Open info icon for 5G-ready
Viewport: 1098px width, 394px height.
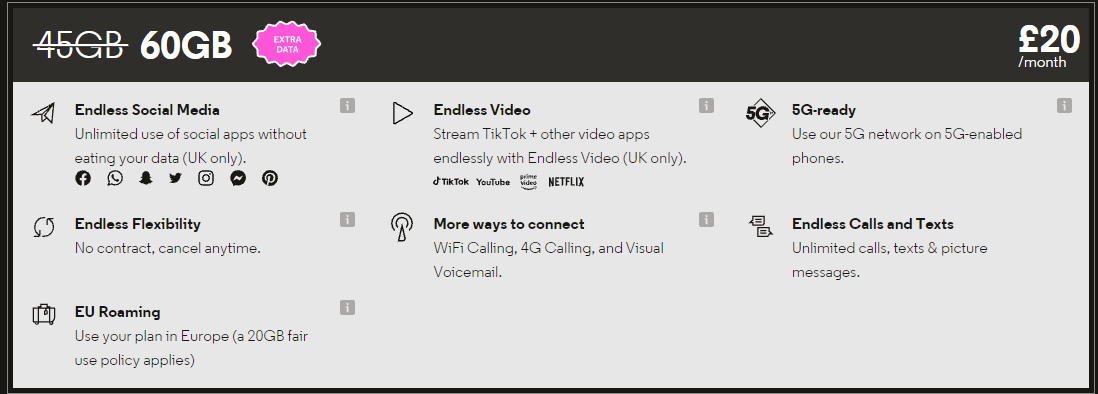point(1064,106)
